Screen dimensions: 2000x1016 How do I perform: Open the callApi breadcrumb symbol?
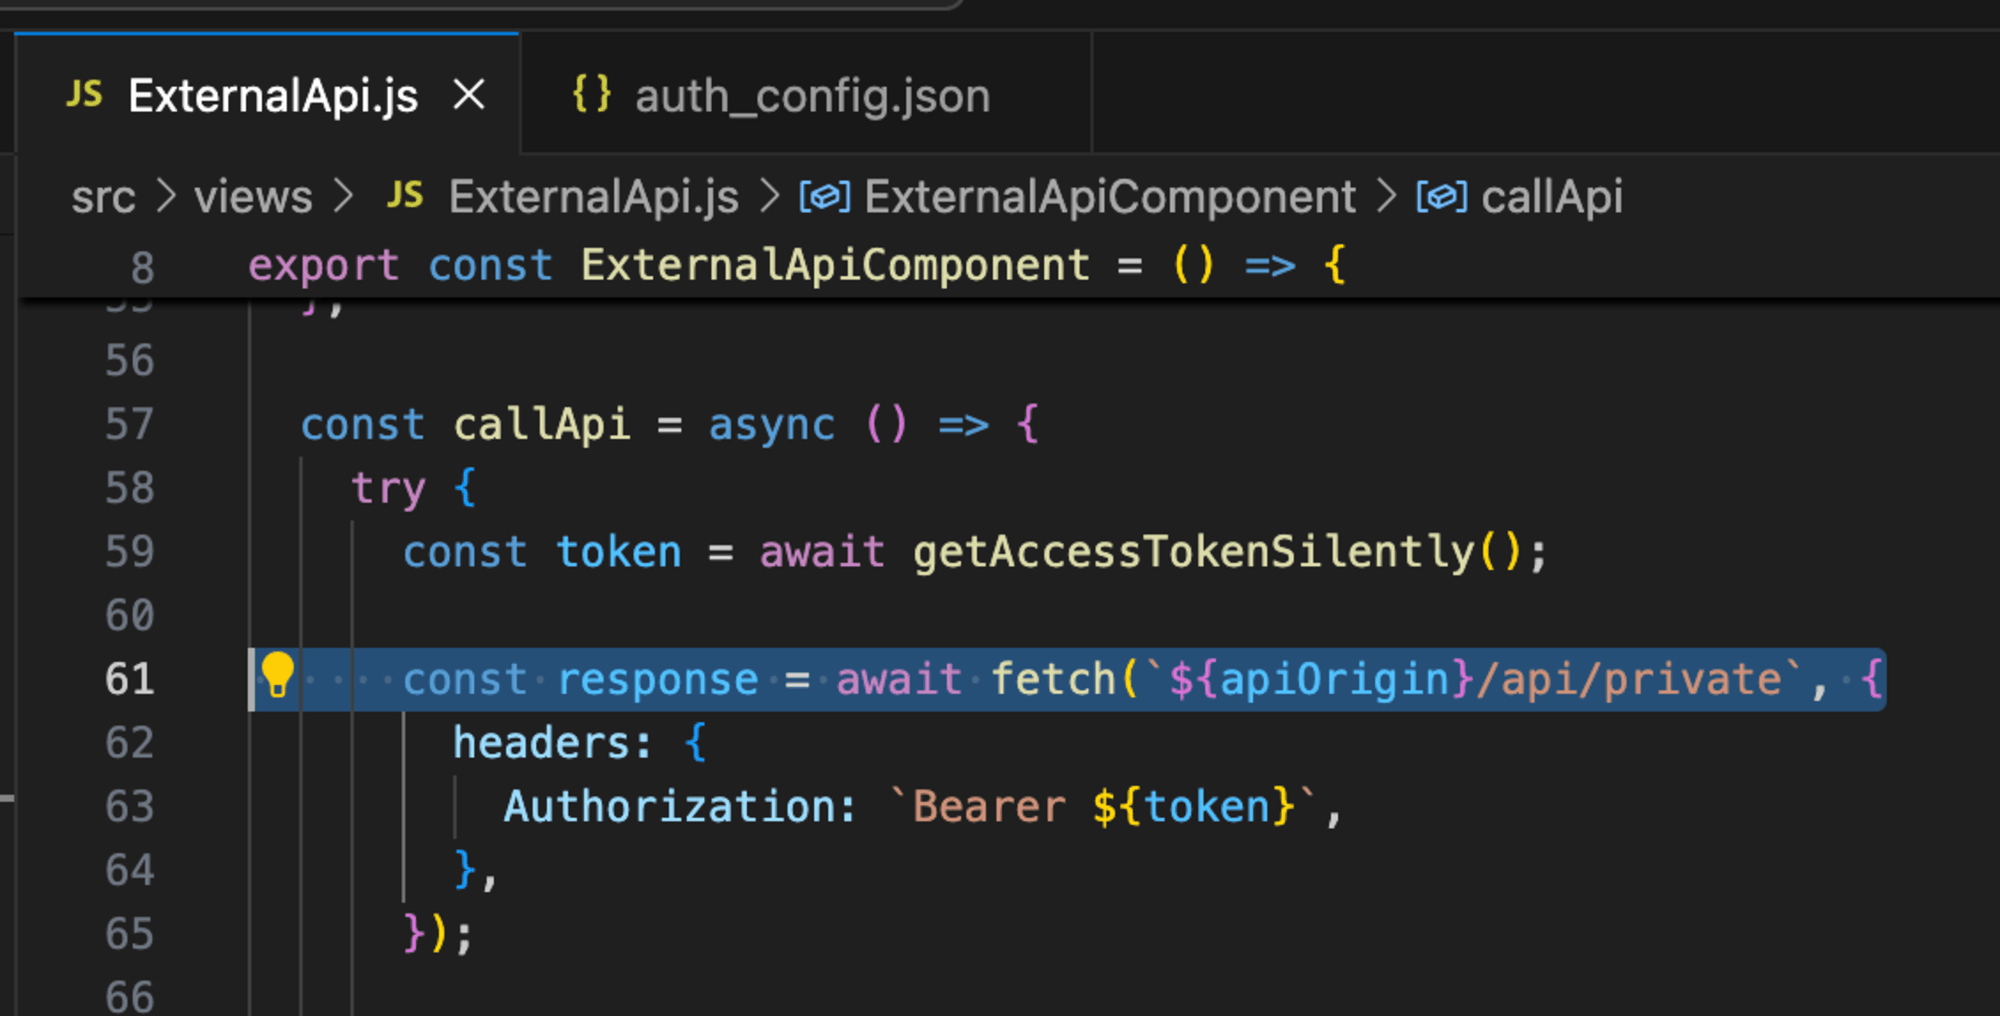click(1552, 197)
